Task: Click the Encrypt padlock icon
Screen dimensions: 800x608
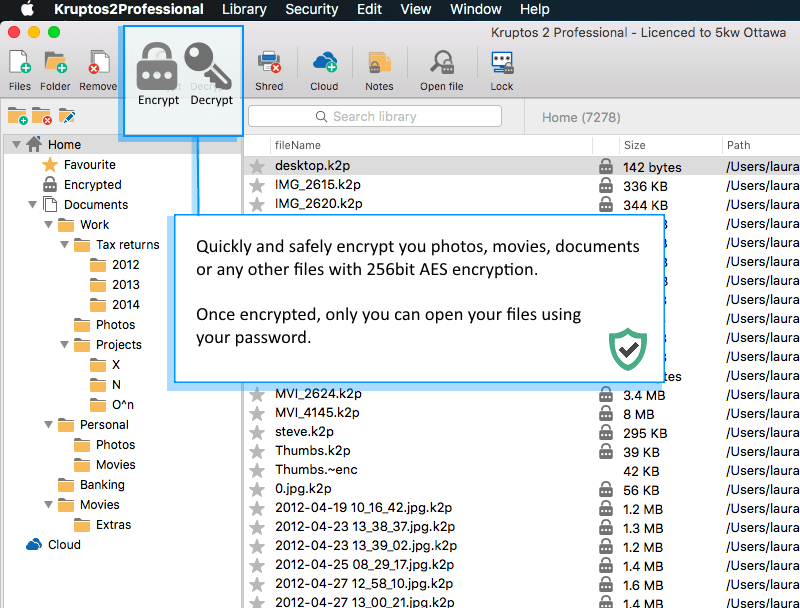Action: pyautogui.click(x=157, y=66)
